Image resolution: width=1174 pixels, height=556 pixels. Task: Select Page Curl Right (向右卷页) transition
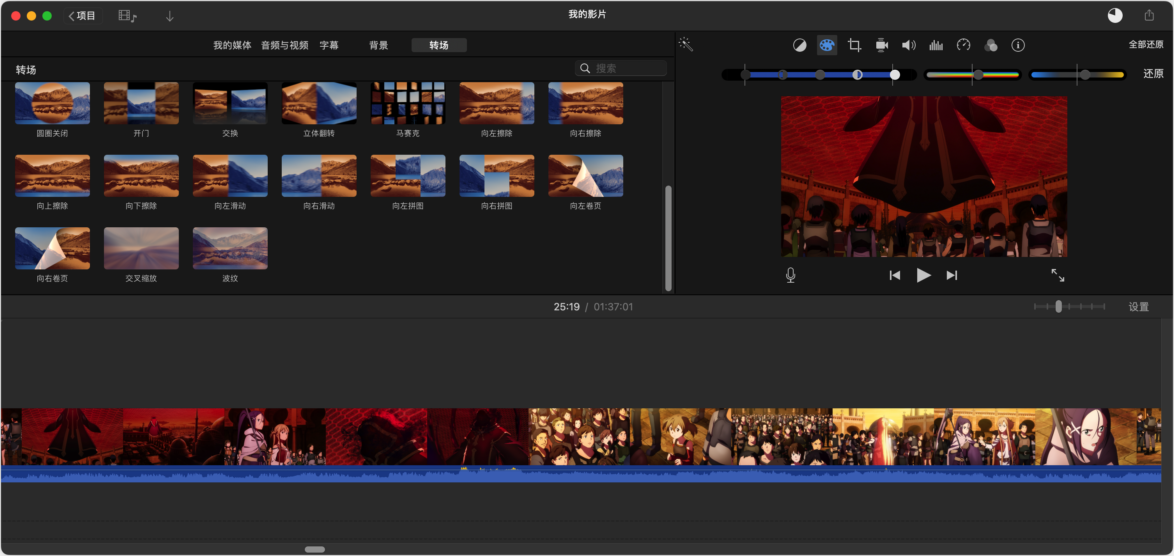point(52,248)
